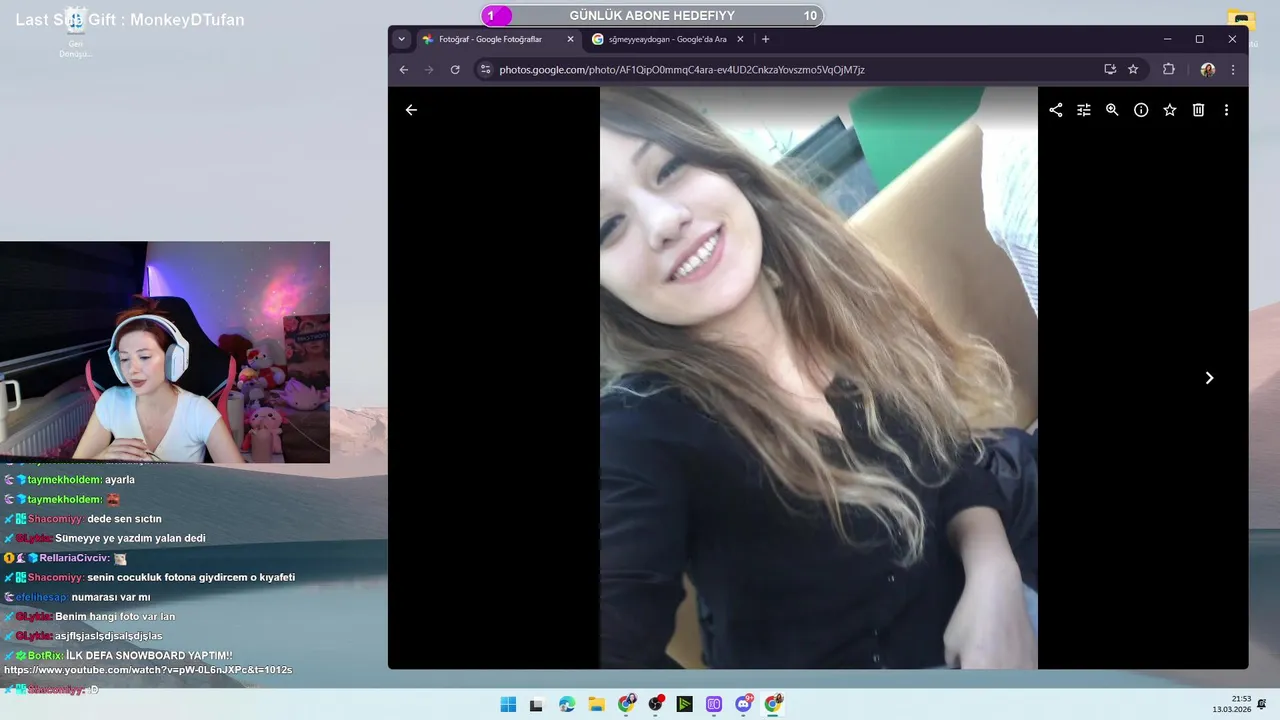1280x720 pixels.
Task: Show photo info details
Action: [x=1141, y=110]
